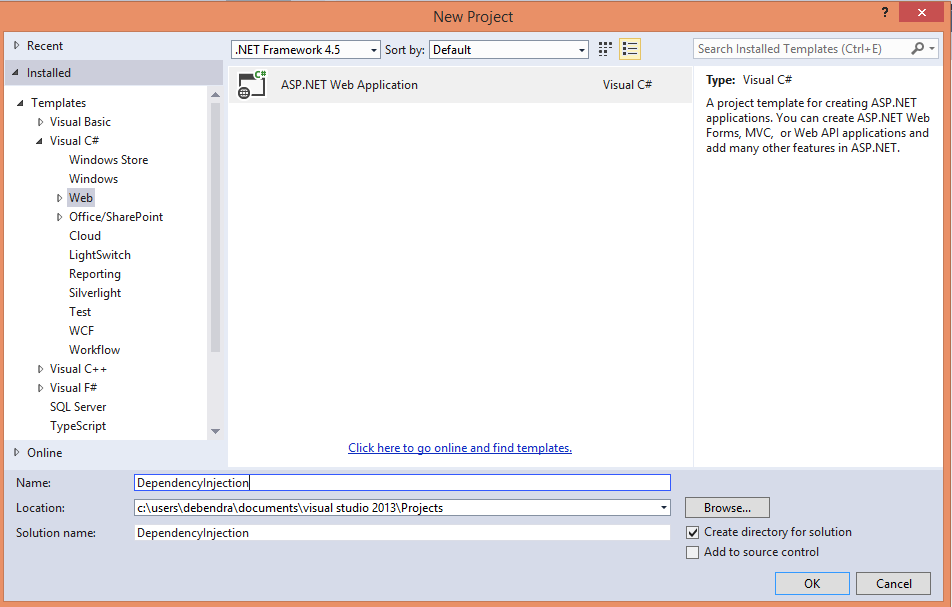Viewport: 952px width, 607px height.
Task: Expand the Online section
Action: pyautogui.click(x=17, y=452)
